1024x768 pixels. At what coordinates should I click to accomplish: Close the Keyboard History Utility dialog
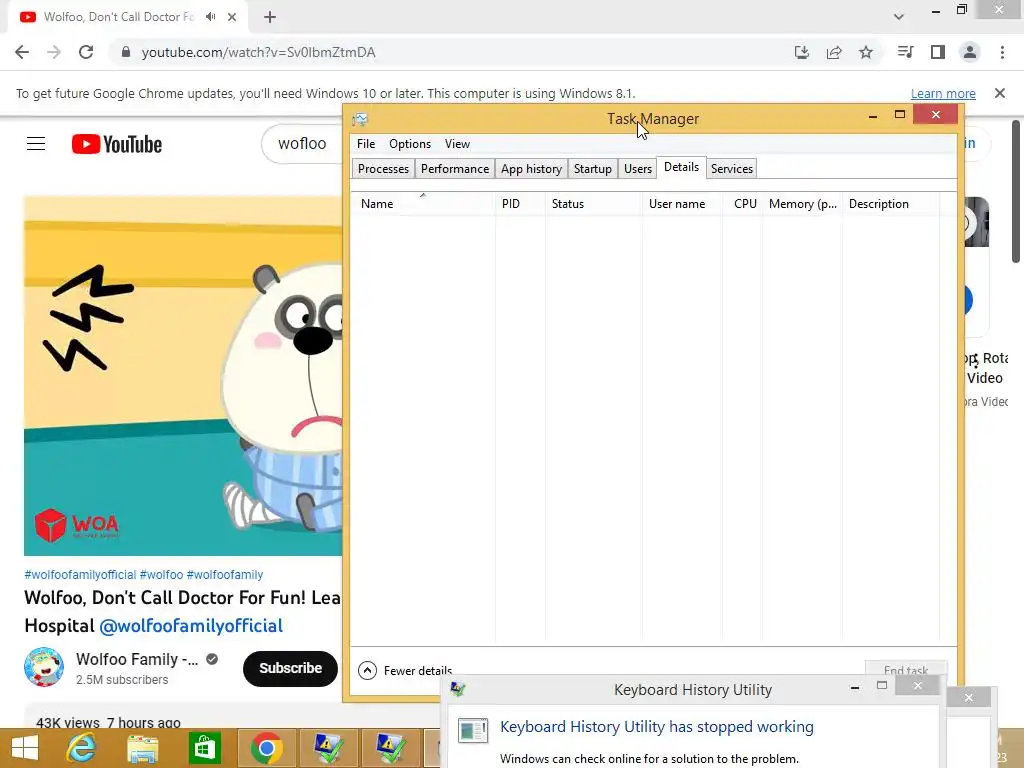pyautogui.click(x=918, y=685)
